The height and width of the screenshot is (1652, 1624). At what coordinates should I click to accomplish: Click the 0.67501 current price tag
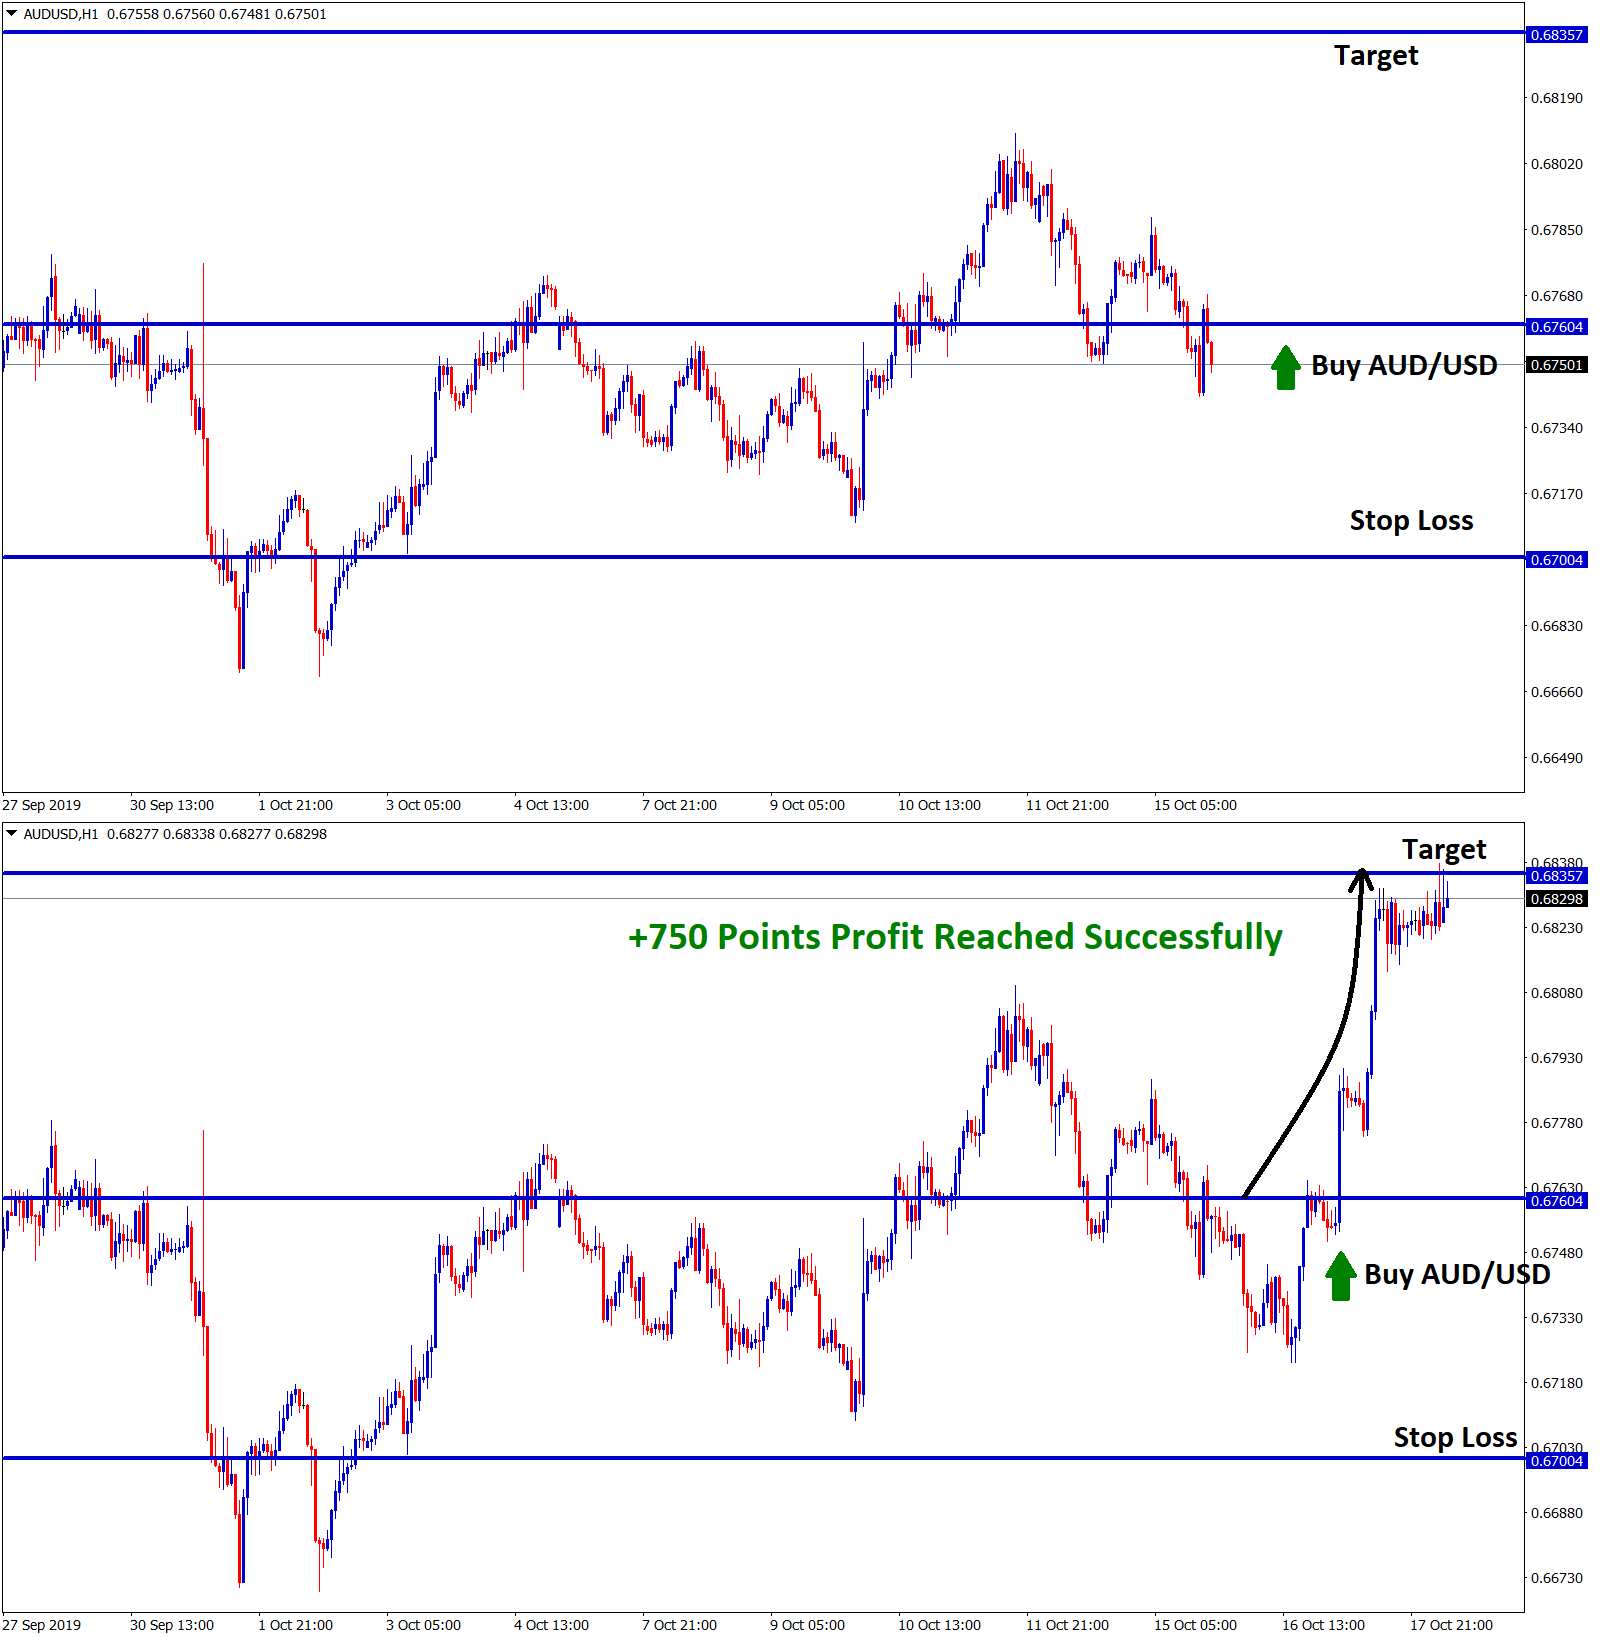click(1557, 365)
